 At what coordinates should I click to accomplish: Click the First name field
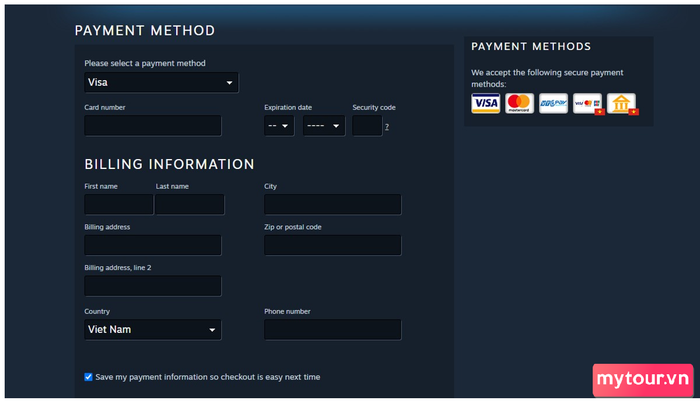(119, 205)
